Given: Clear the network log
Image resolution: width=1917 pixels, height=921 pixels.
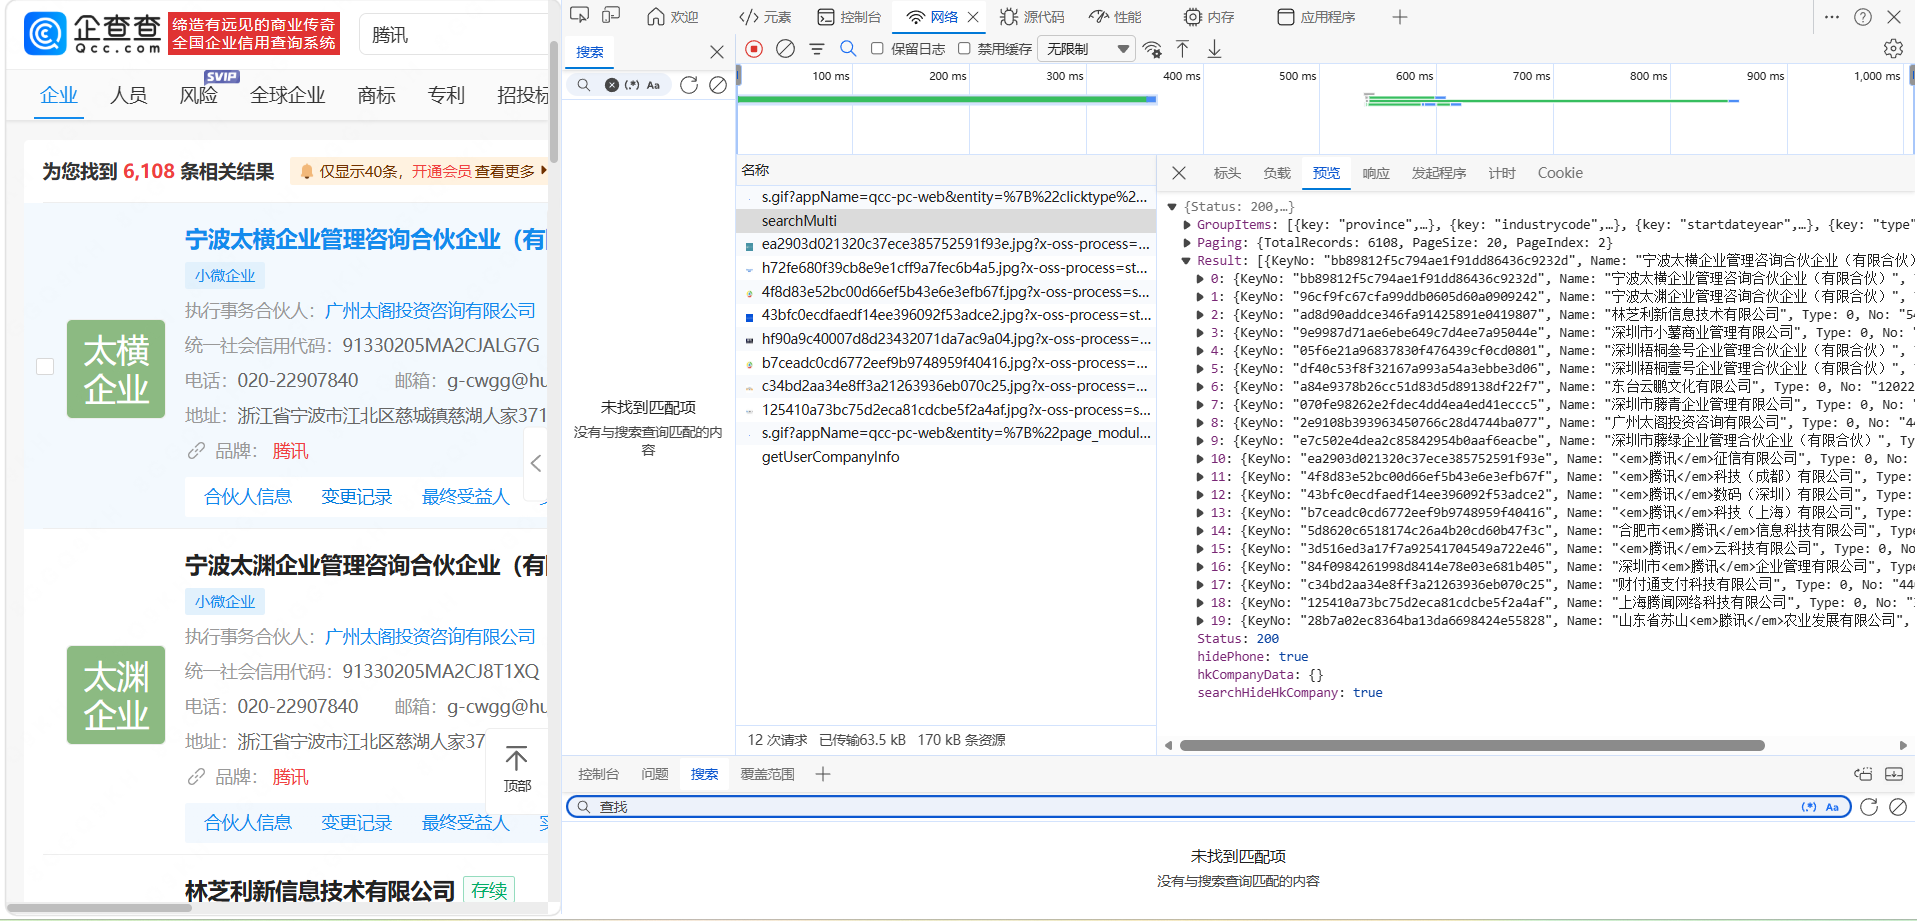Looking at the screenshot, I should pos(786,49).
